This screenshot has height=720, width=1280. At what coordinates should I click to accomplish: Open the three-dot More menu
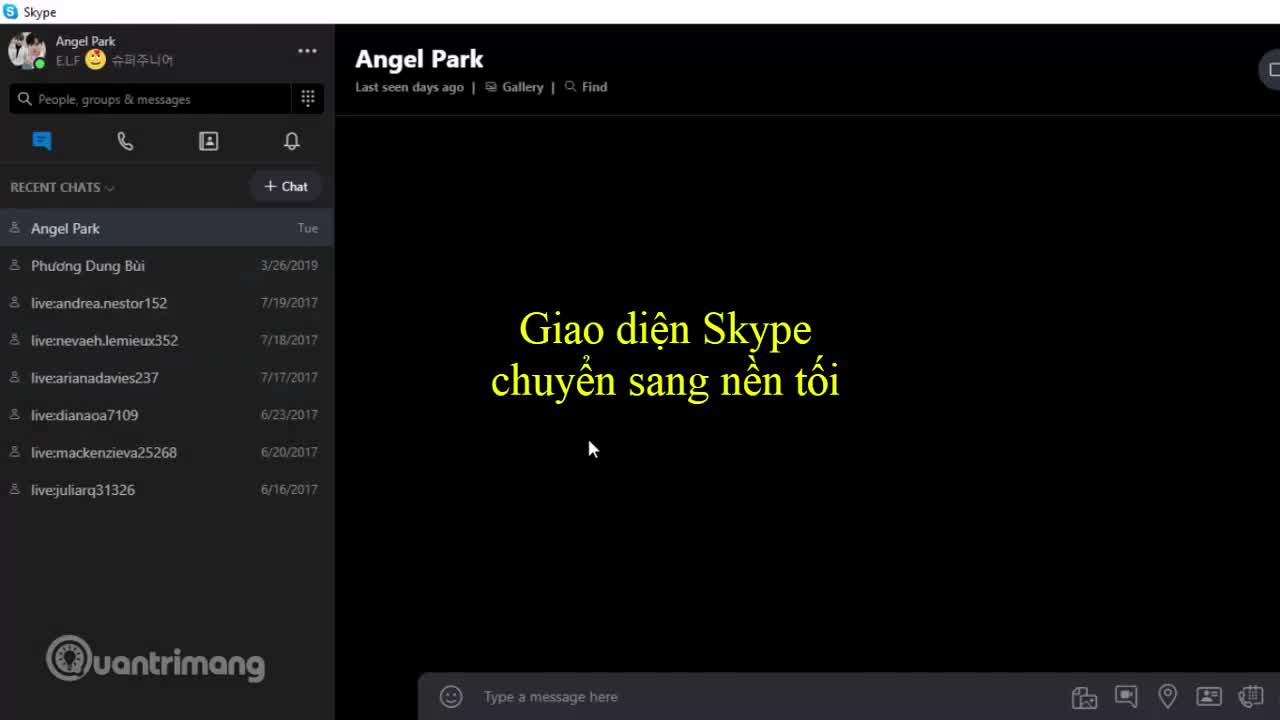tap(307, 51)
